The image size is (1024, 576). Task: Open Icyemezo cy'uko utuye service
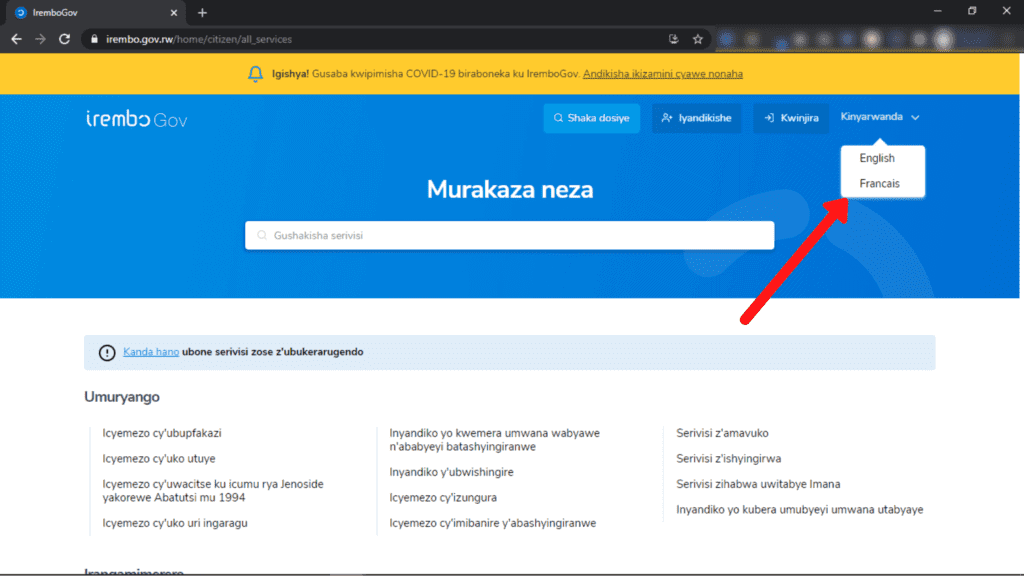pos(159,458)
